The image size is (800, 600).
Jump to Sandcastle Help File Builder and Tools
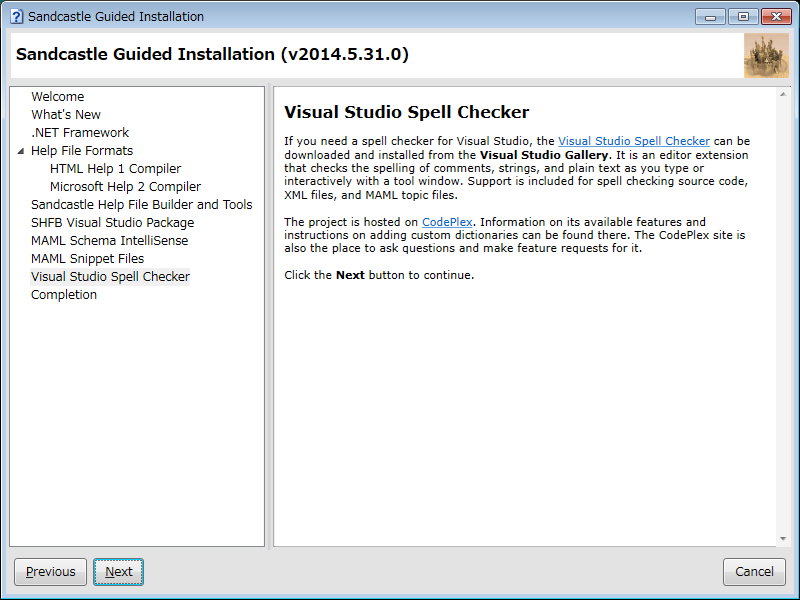click(142, 205)
